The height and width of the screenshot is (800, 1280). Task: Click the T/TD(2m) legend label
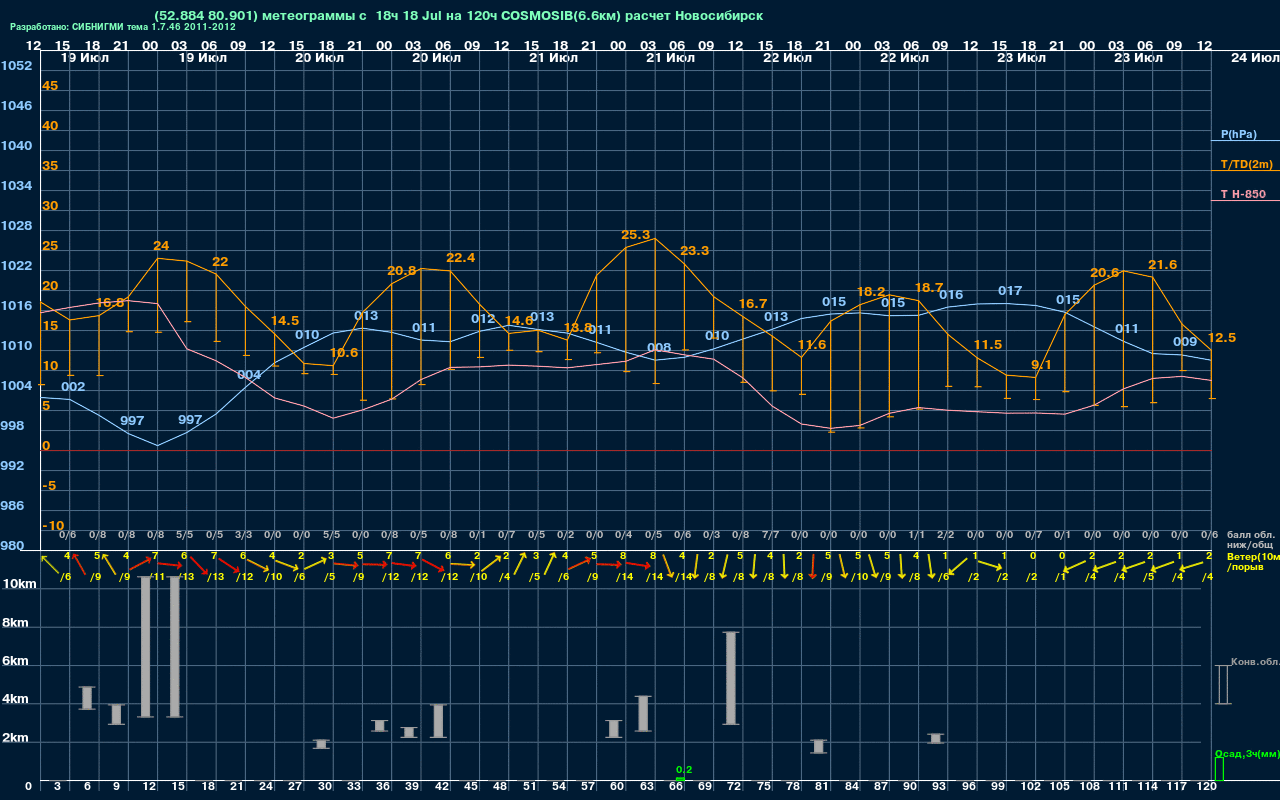[x=1246, y=164]
